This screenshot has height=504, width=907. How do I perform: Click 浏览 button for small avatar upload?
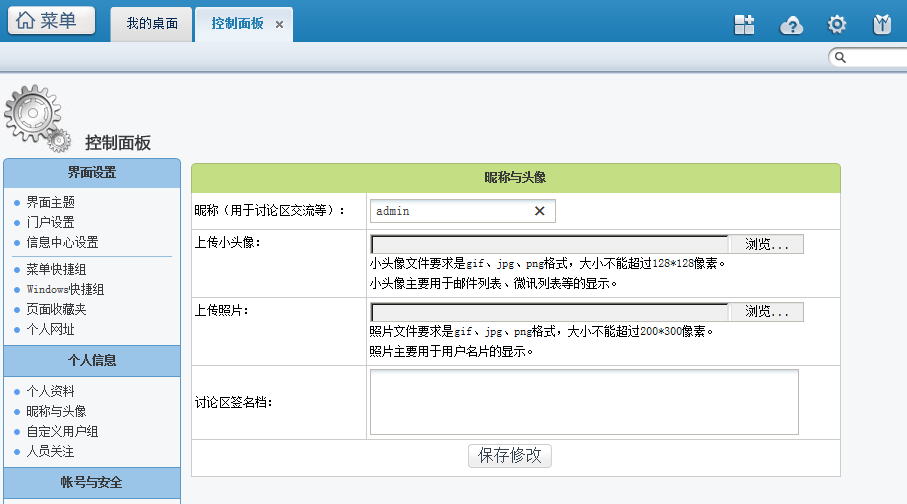pyautogui.click(x=767, y=245)
